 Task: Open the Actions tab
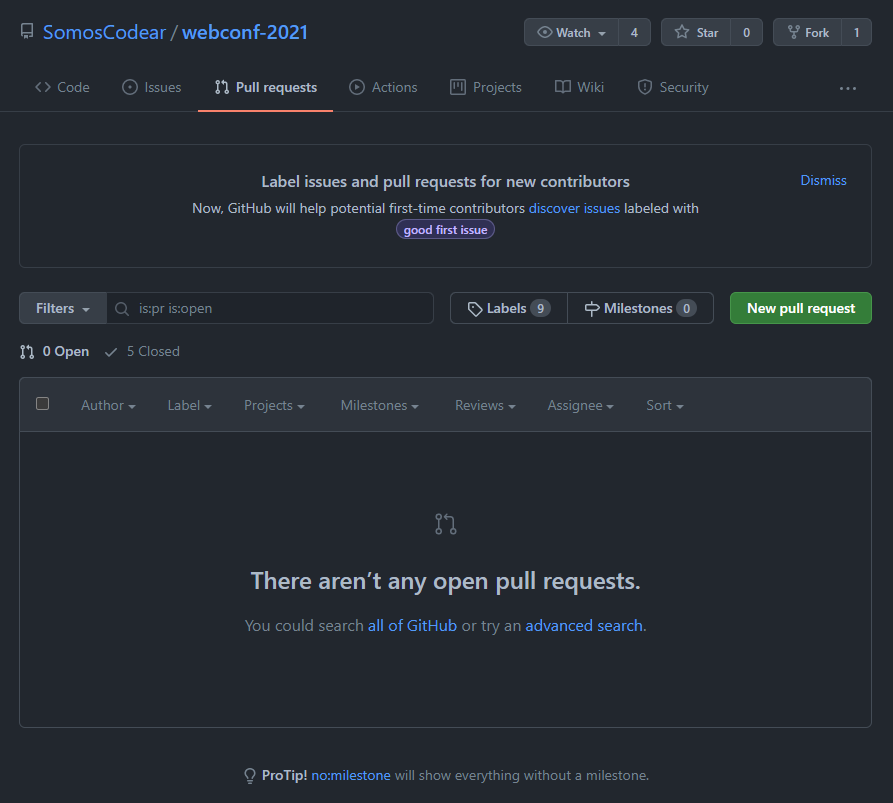[x=383, y=87]
